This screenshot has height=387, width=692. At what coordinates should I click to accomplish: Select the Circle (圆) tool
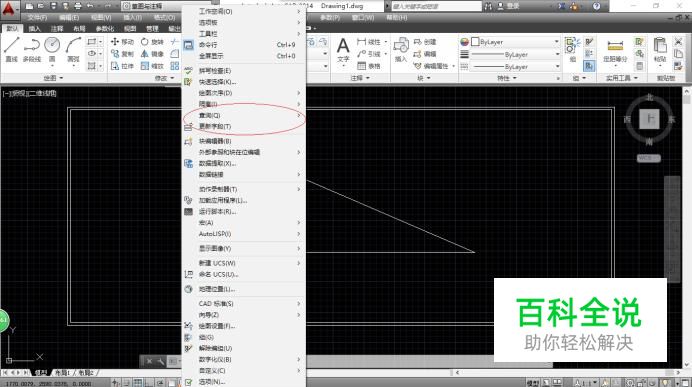click(52, 49)
